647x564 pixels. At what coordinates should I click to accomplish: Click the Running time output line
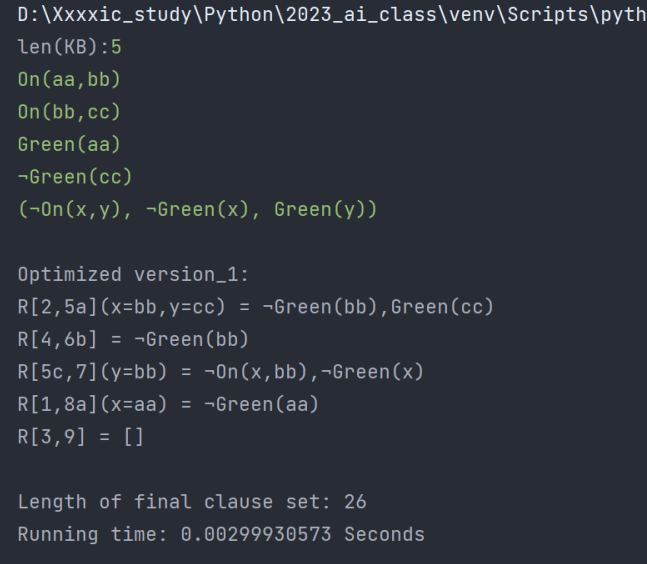coord(221,534)
